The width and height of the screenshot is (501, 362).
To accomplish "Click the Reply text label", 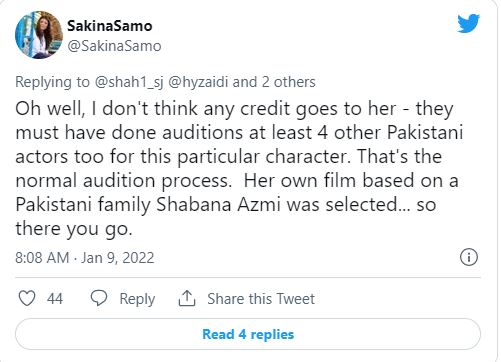I will tap(137, 299).
